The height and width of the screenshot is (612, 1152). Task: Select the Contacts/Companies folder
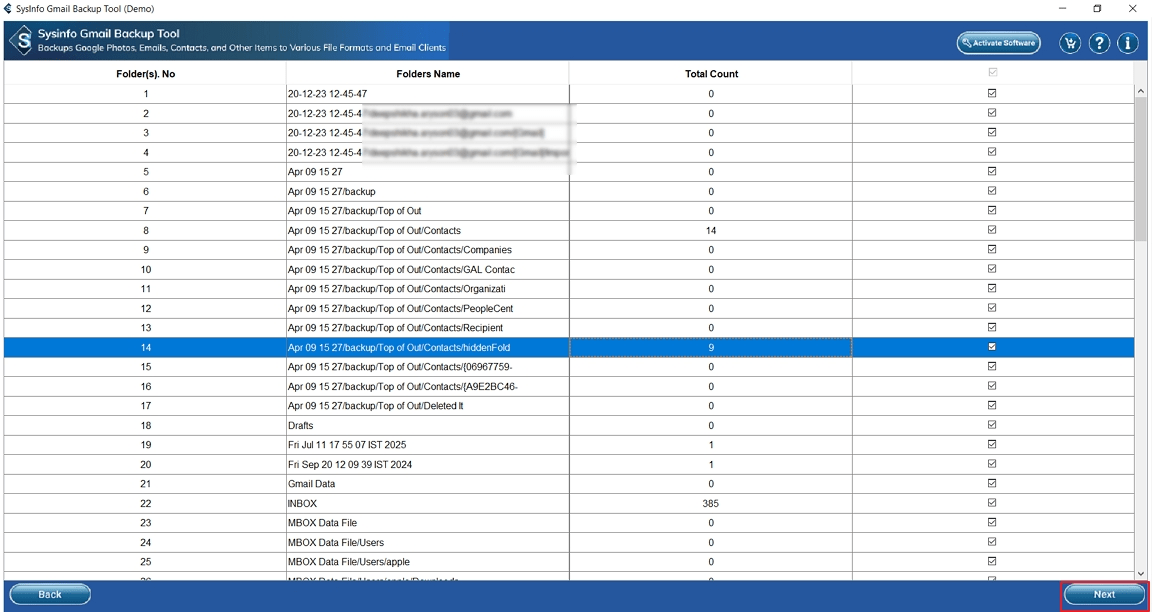click(400, 250)
